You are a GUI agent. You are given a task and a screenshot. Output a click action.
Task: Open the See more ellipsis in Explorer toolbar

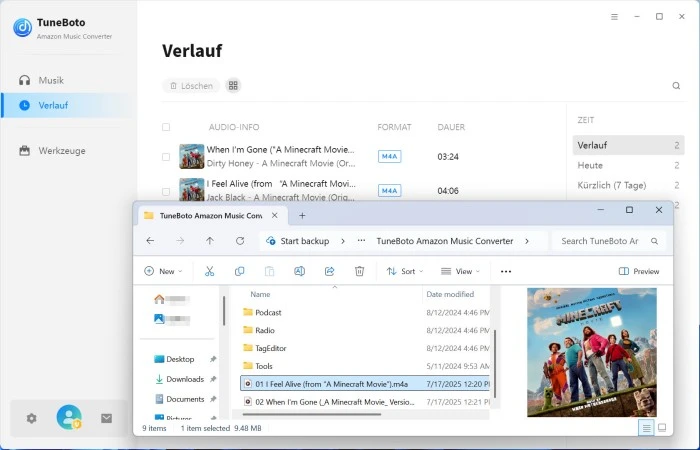(x=506, y=271)
